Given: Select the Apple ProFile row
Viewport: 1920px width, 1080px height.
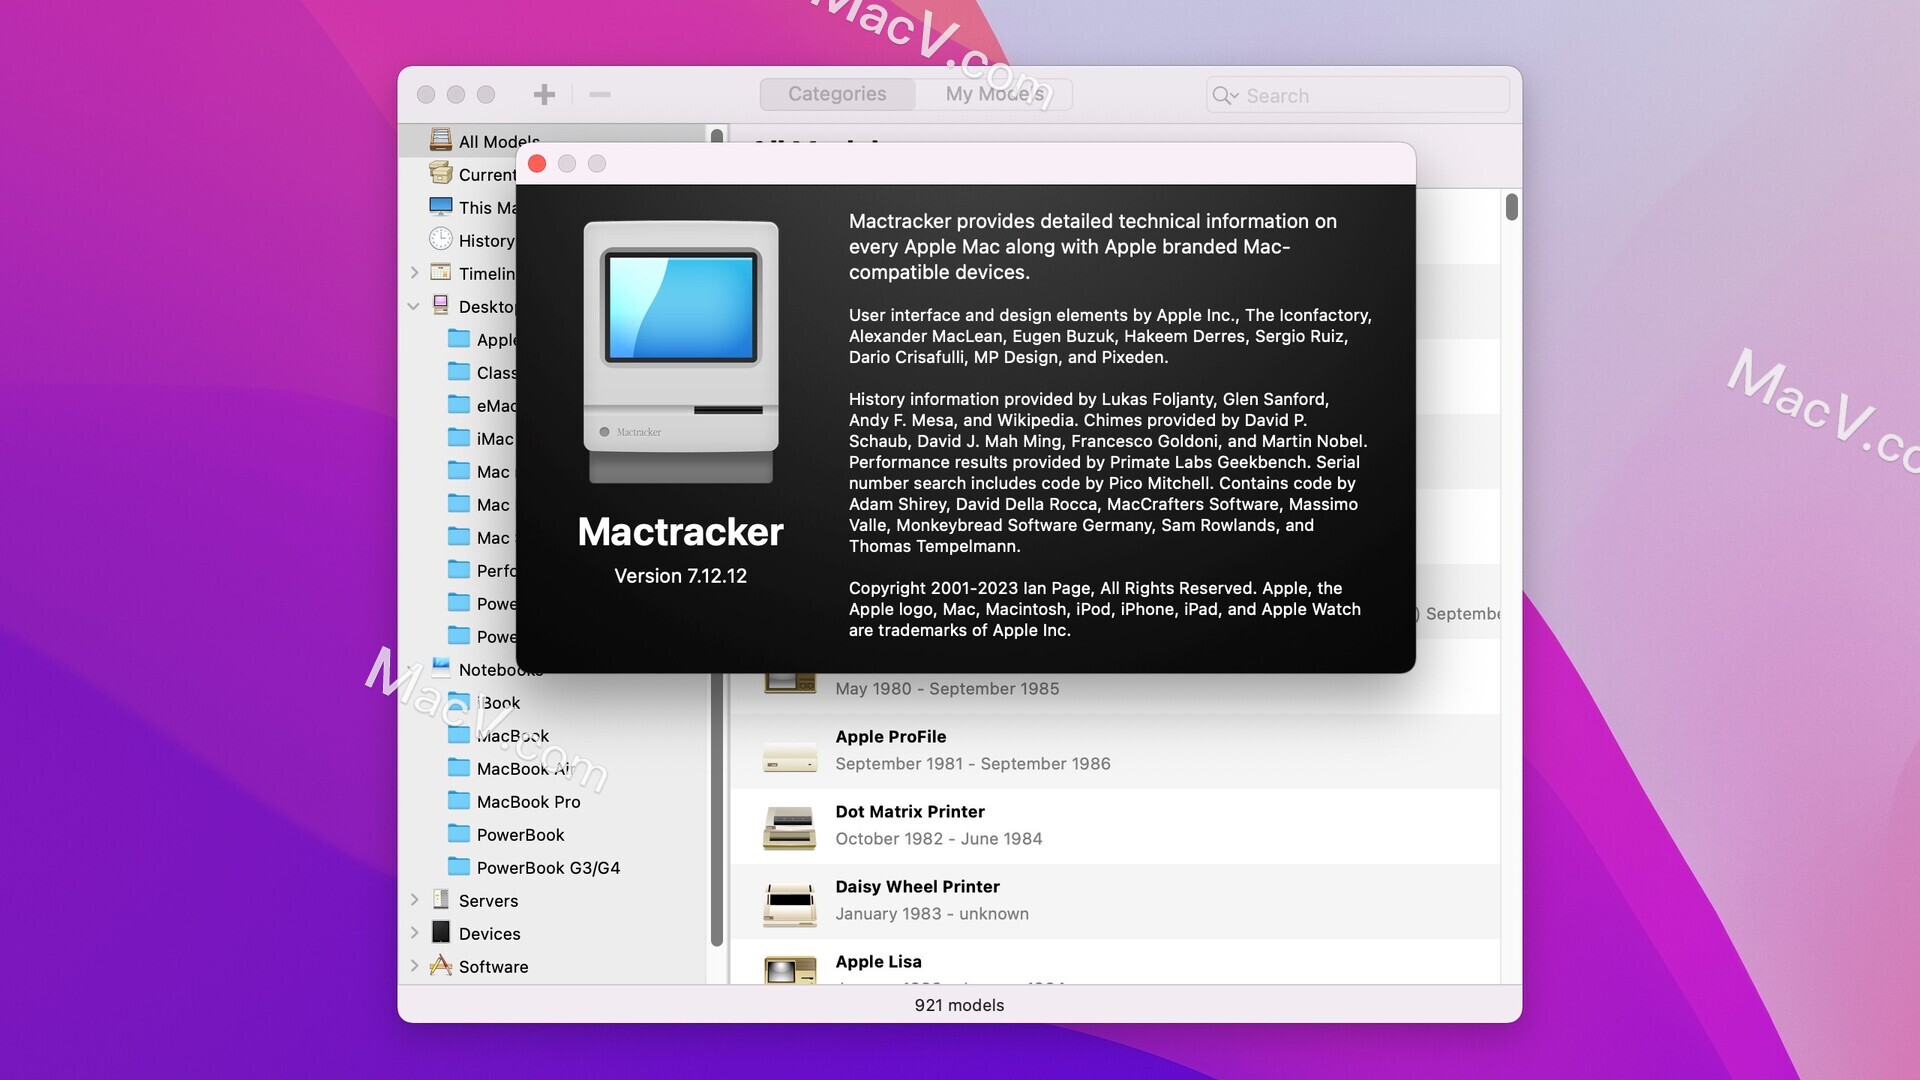Looking at the screenshot, I should pos(1115,751).
